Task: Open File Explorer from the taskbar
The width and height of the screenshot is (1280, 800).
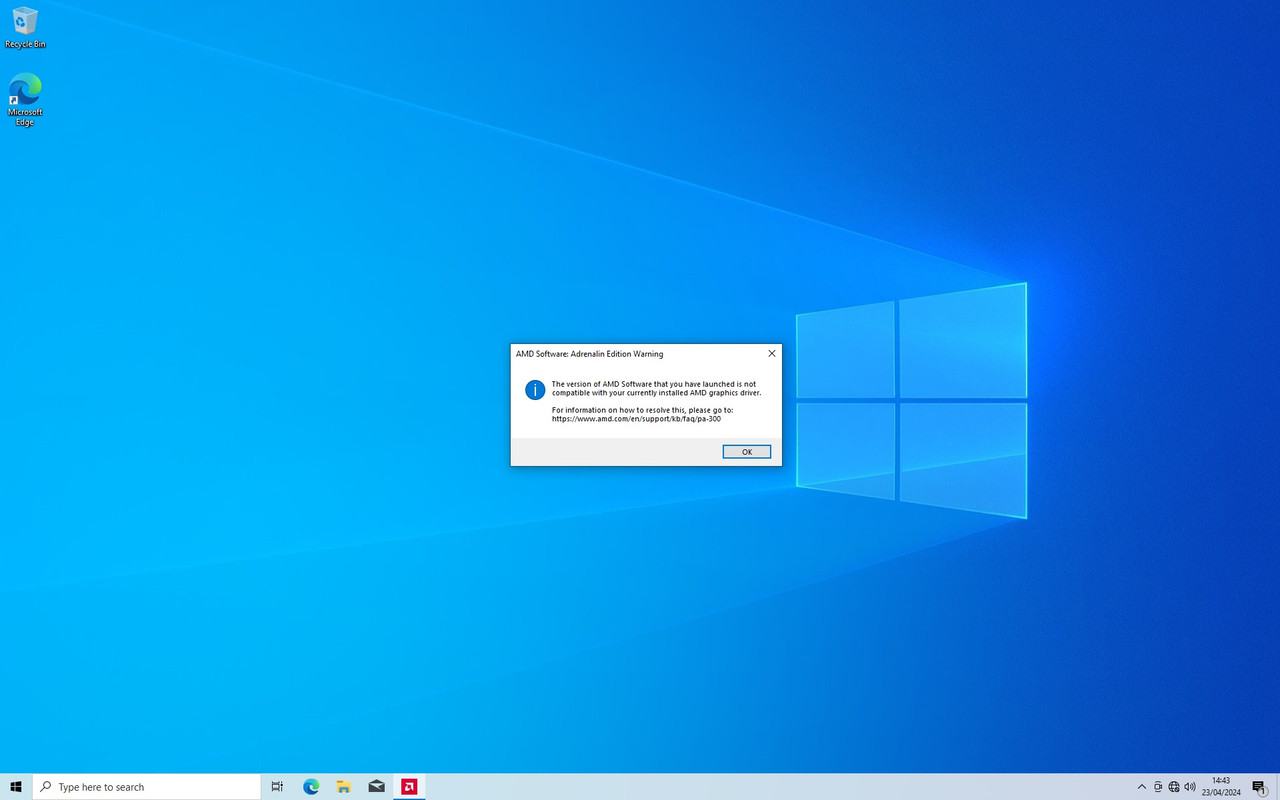Action: point(343,787)
